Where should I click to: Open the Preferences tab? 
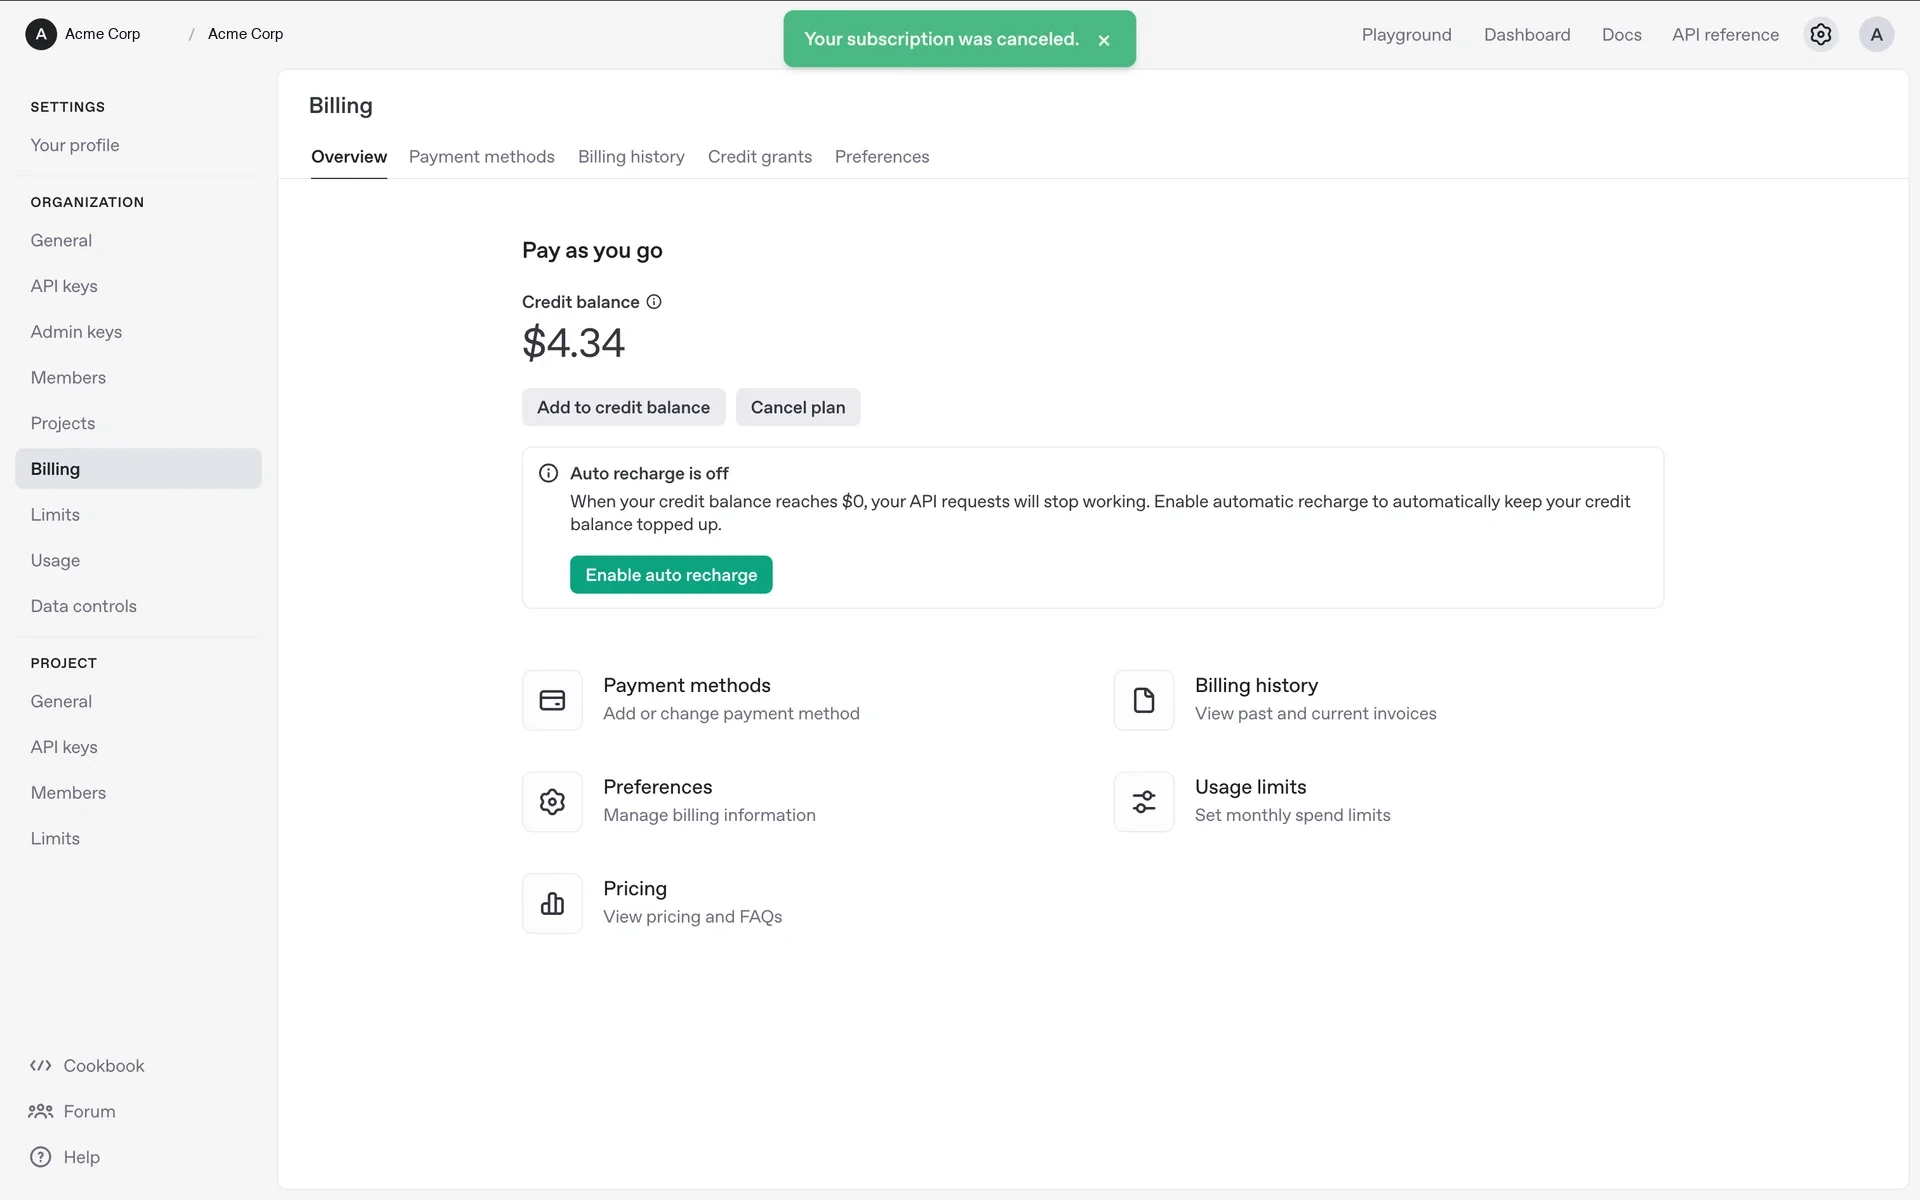882,157
